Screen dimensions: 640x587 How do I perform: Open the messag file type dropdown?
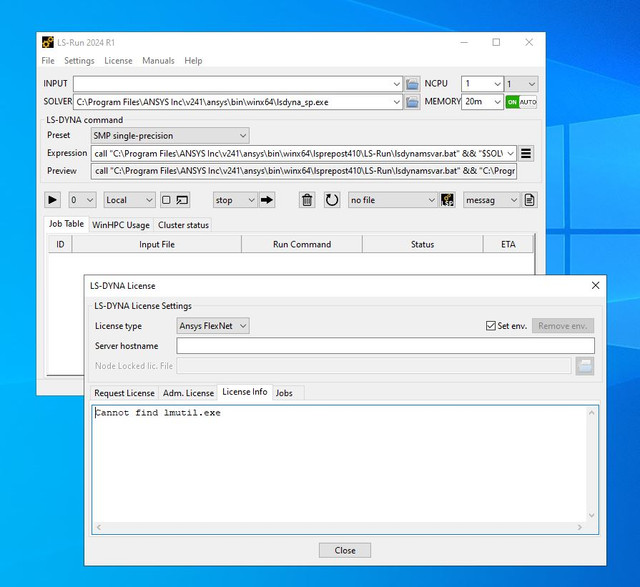click(x=491, y=200)
